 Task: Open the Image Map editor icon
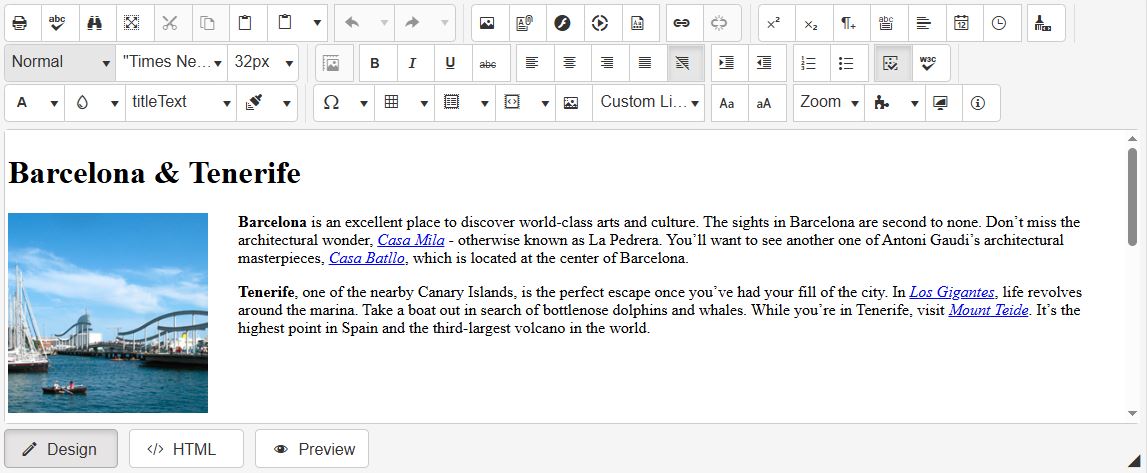(571, 103)
